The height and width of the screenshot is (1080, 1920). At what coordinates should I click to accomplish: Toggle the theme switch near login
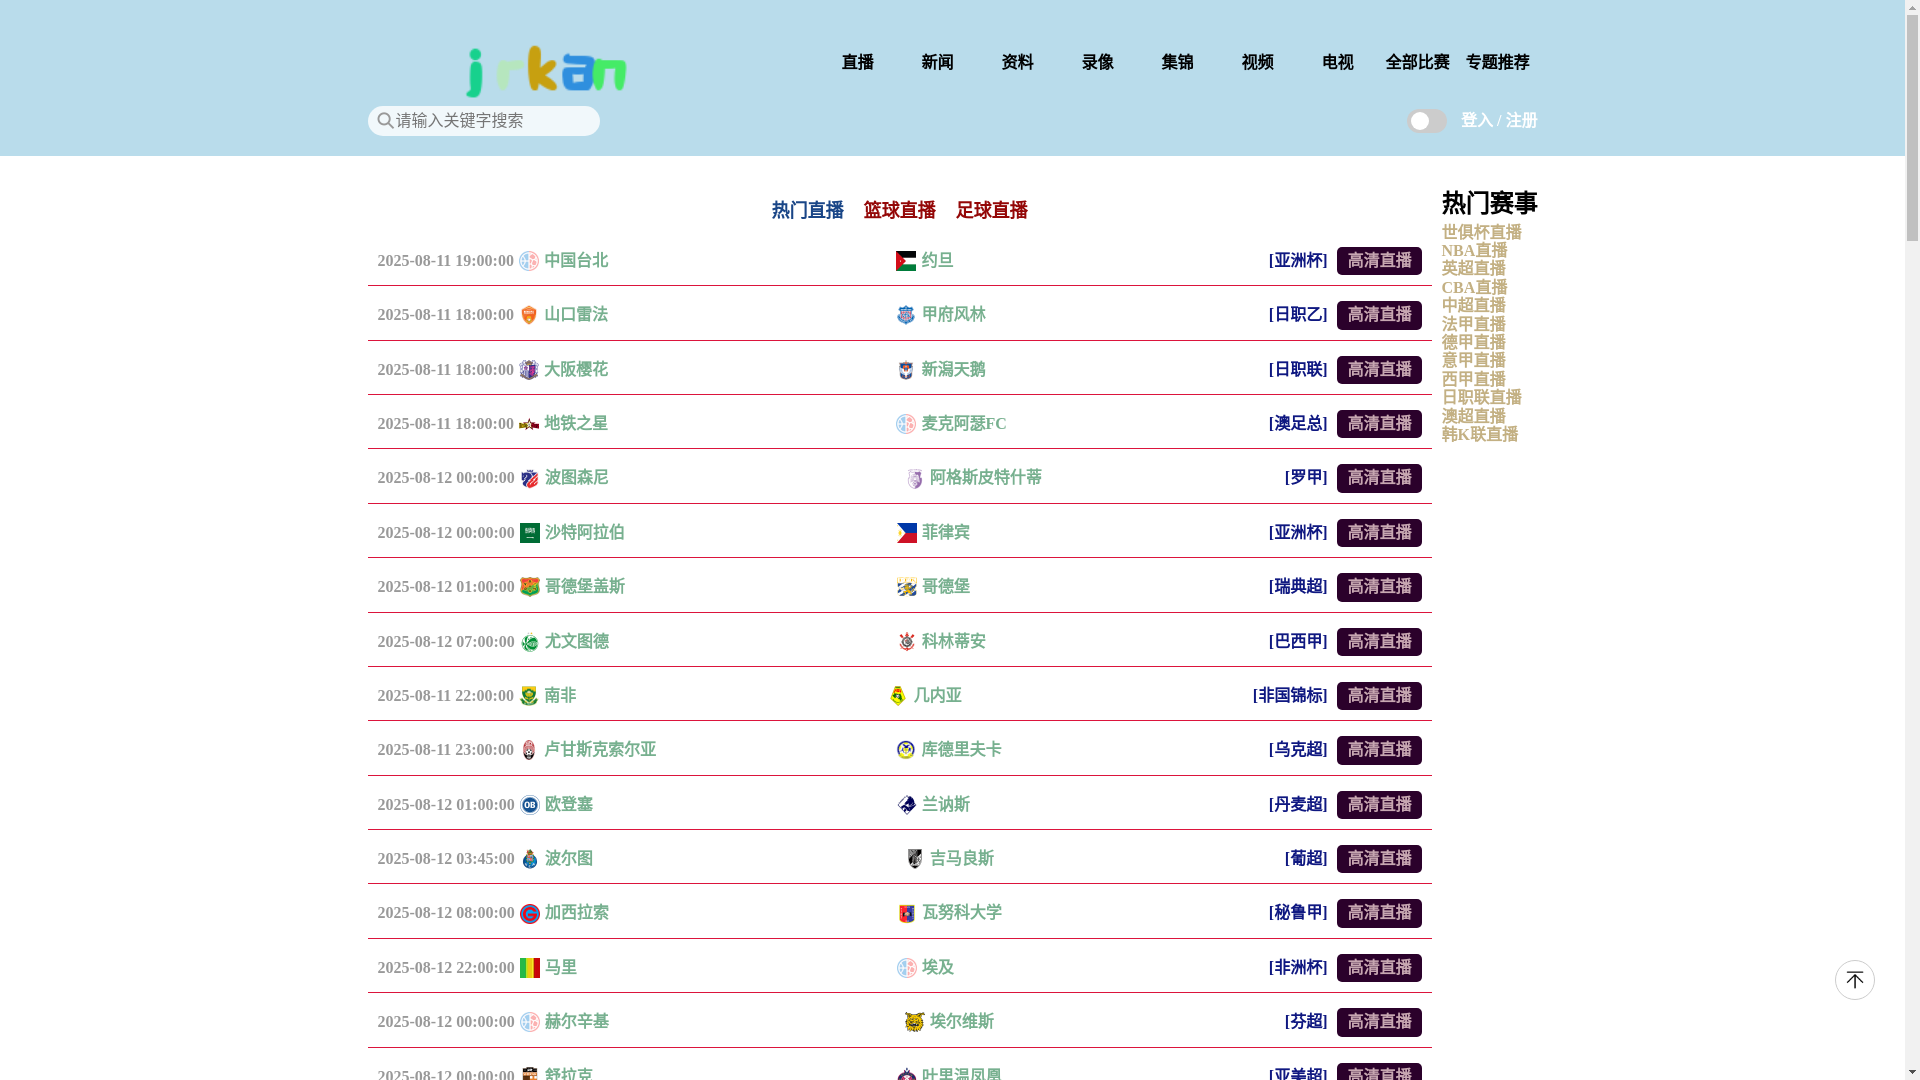pyautogui.click(x=1427, y=121)
